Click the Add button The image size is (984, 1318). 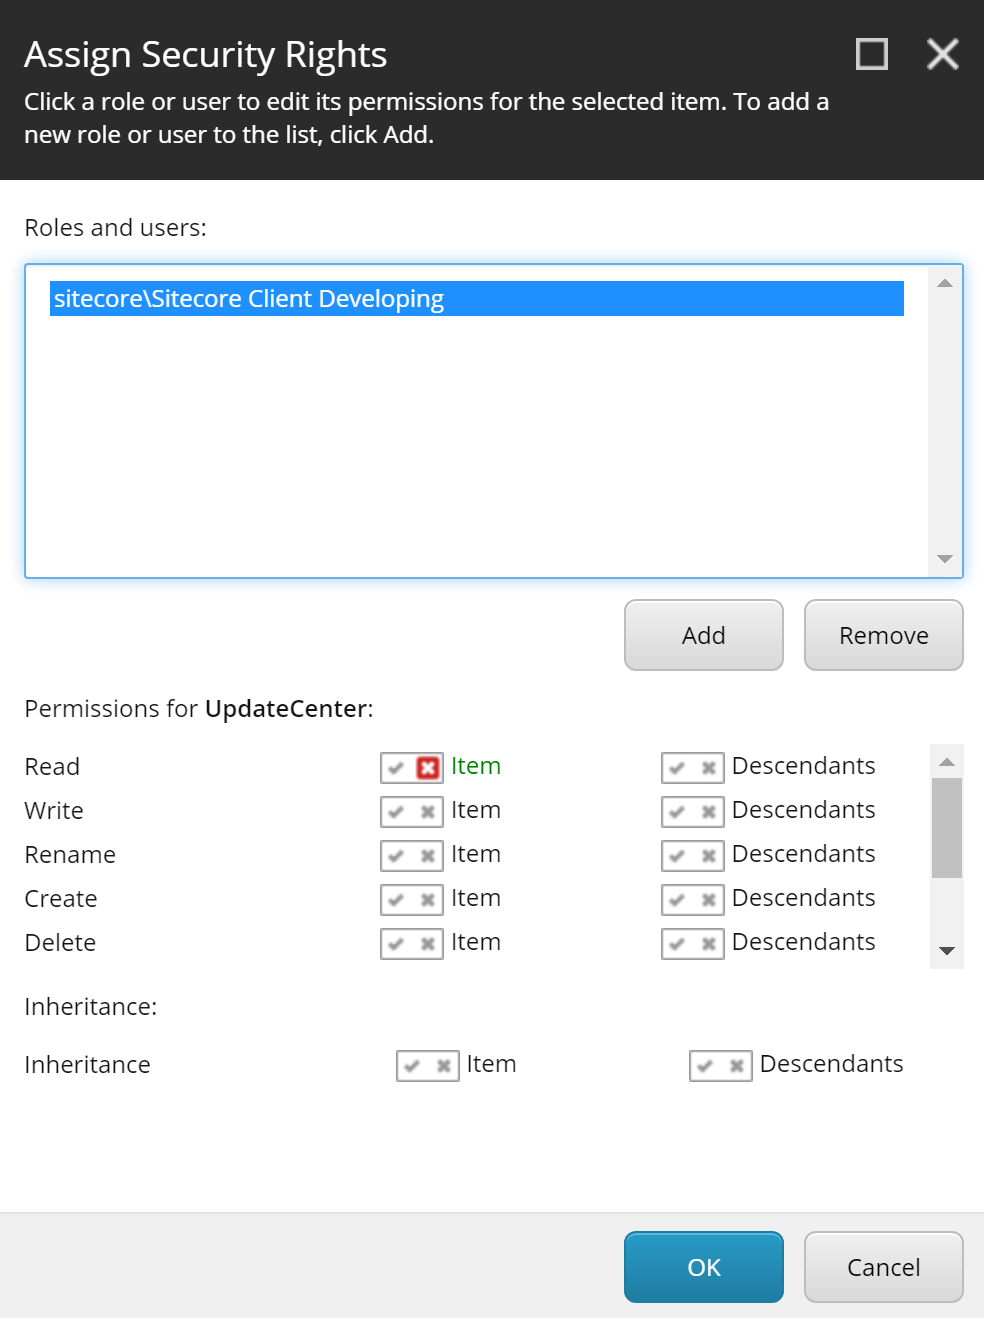703,635
